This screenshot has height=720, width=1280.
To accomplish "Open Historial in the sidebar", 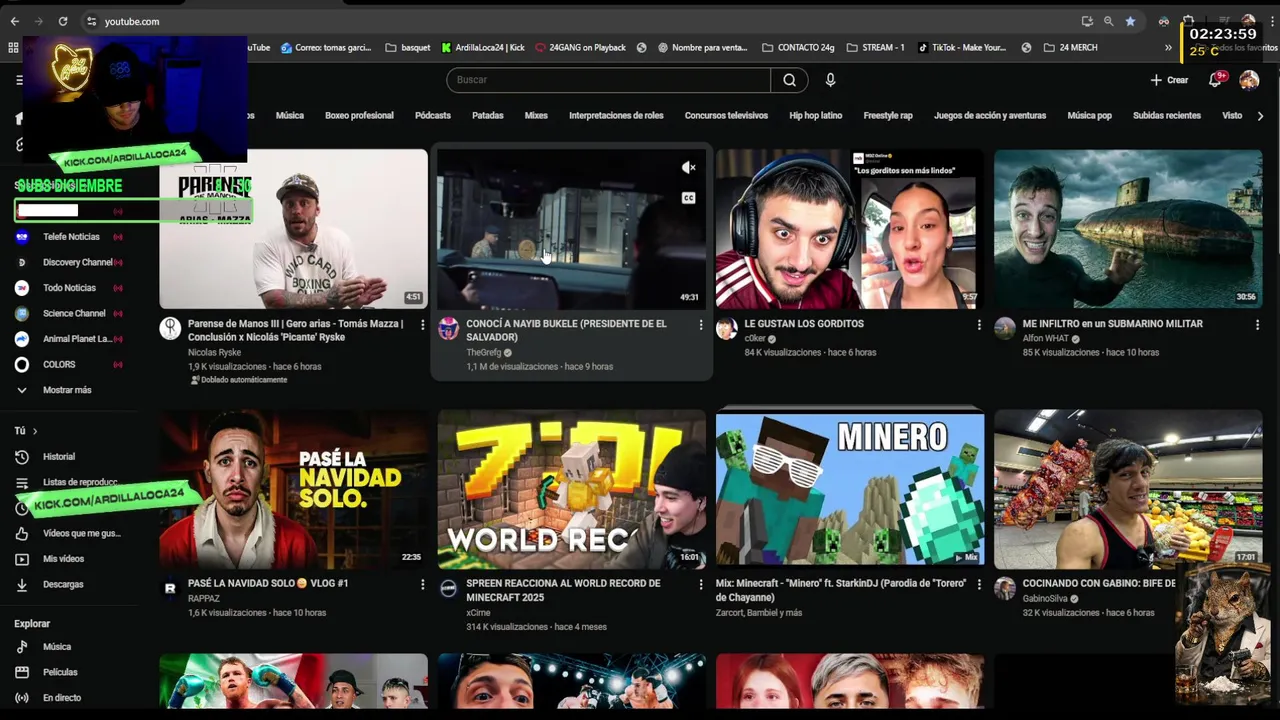I will [59, 457].
